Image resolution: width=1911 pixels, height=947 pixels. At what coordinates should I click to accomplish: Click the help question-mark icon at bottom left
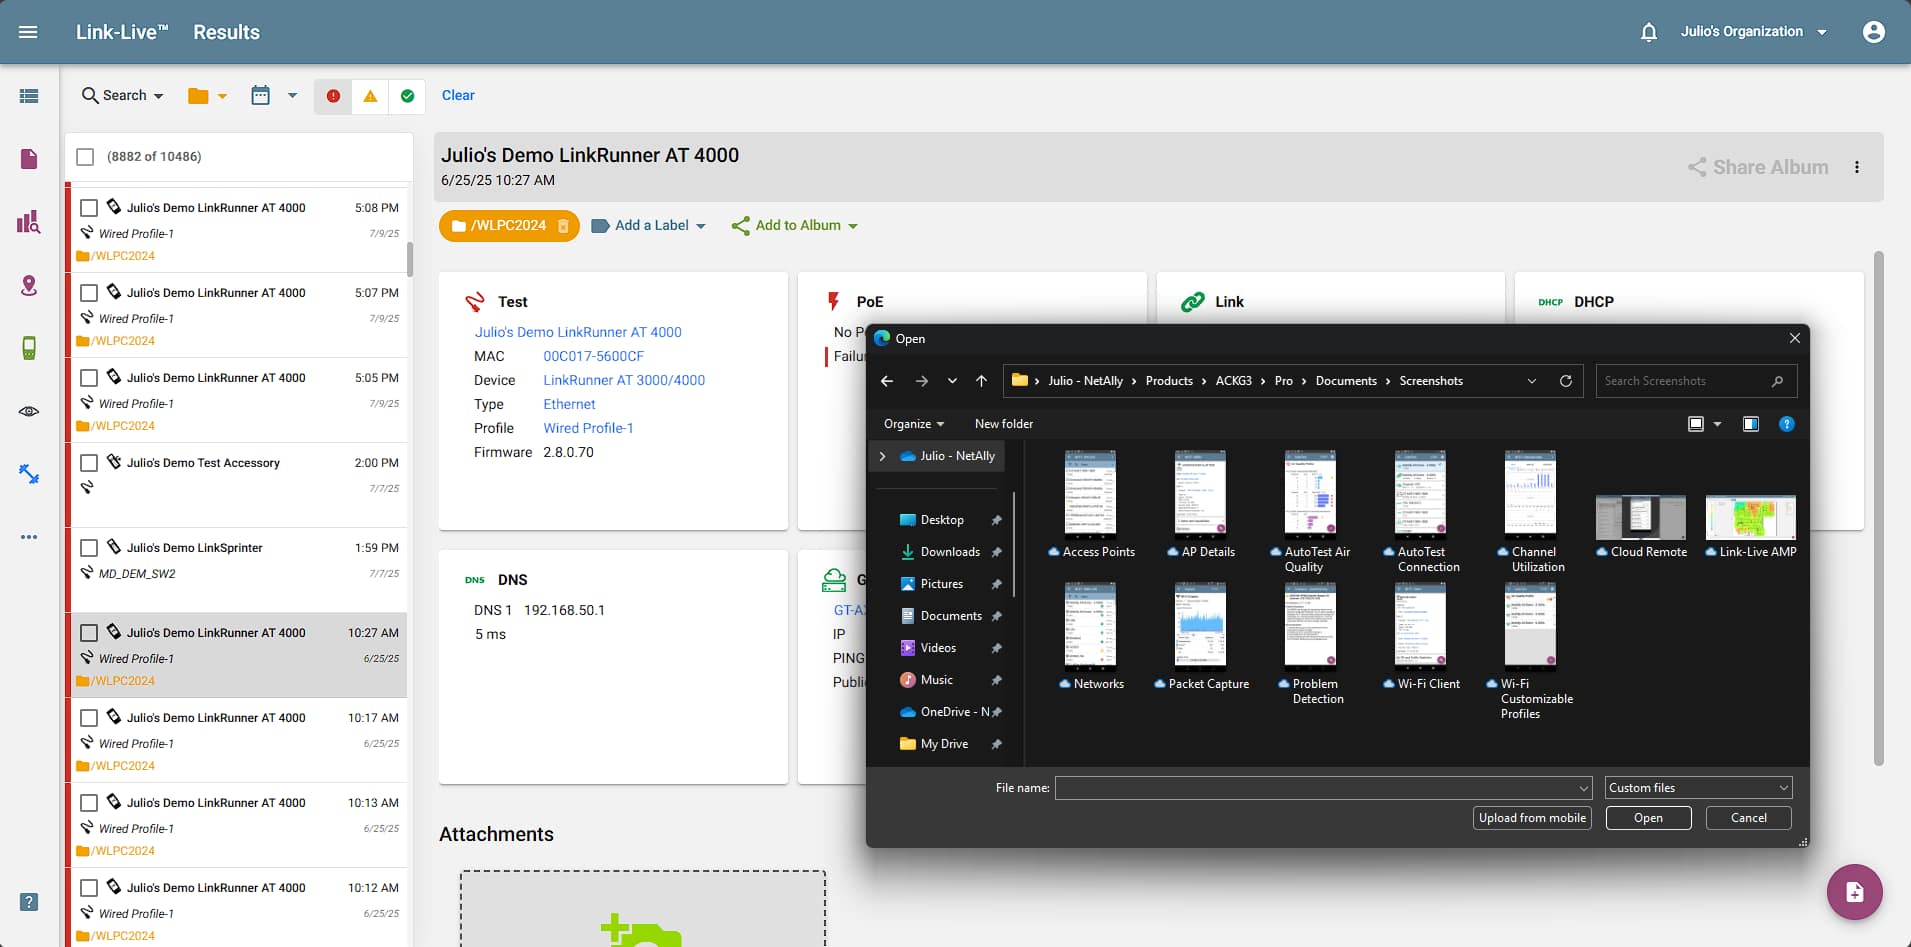pyautogui.click(x=27, y=903)
